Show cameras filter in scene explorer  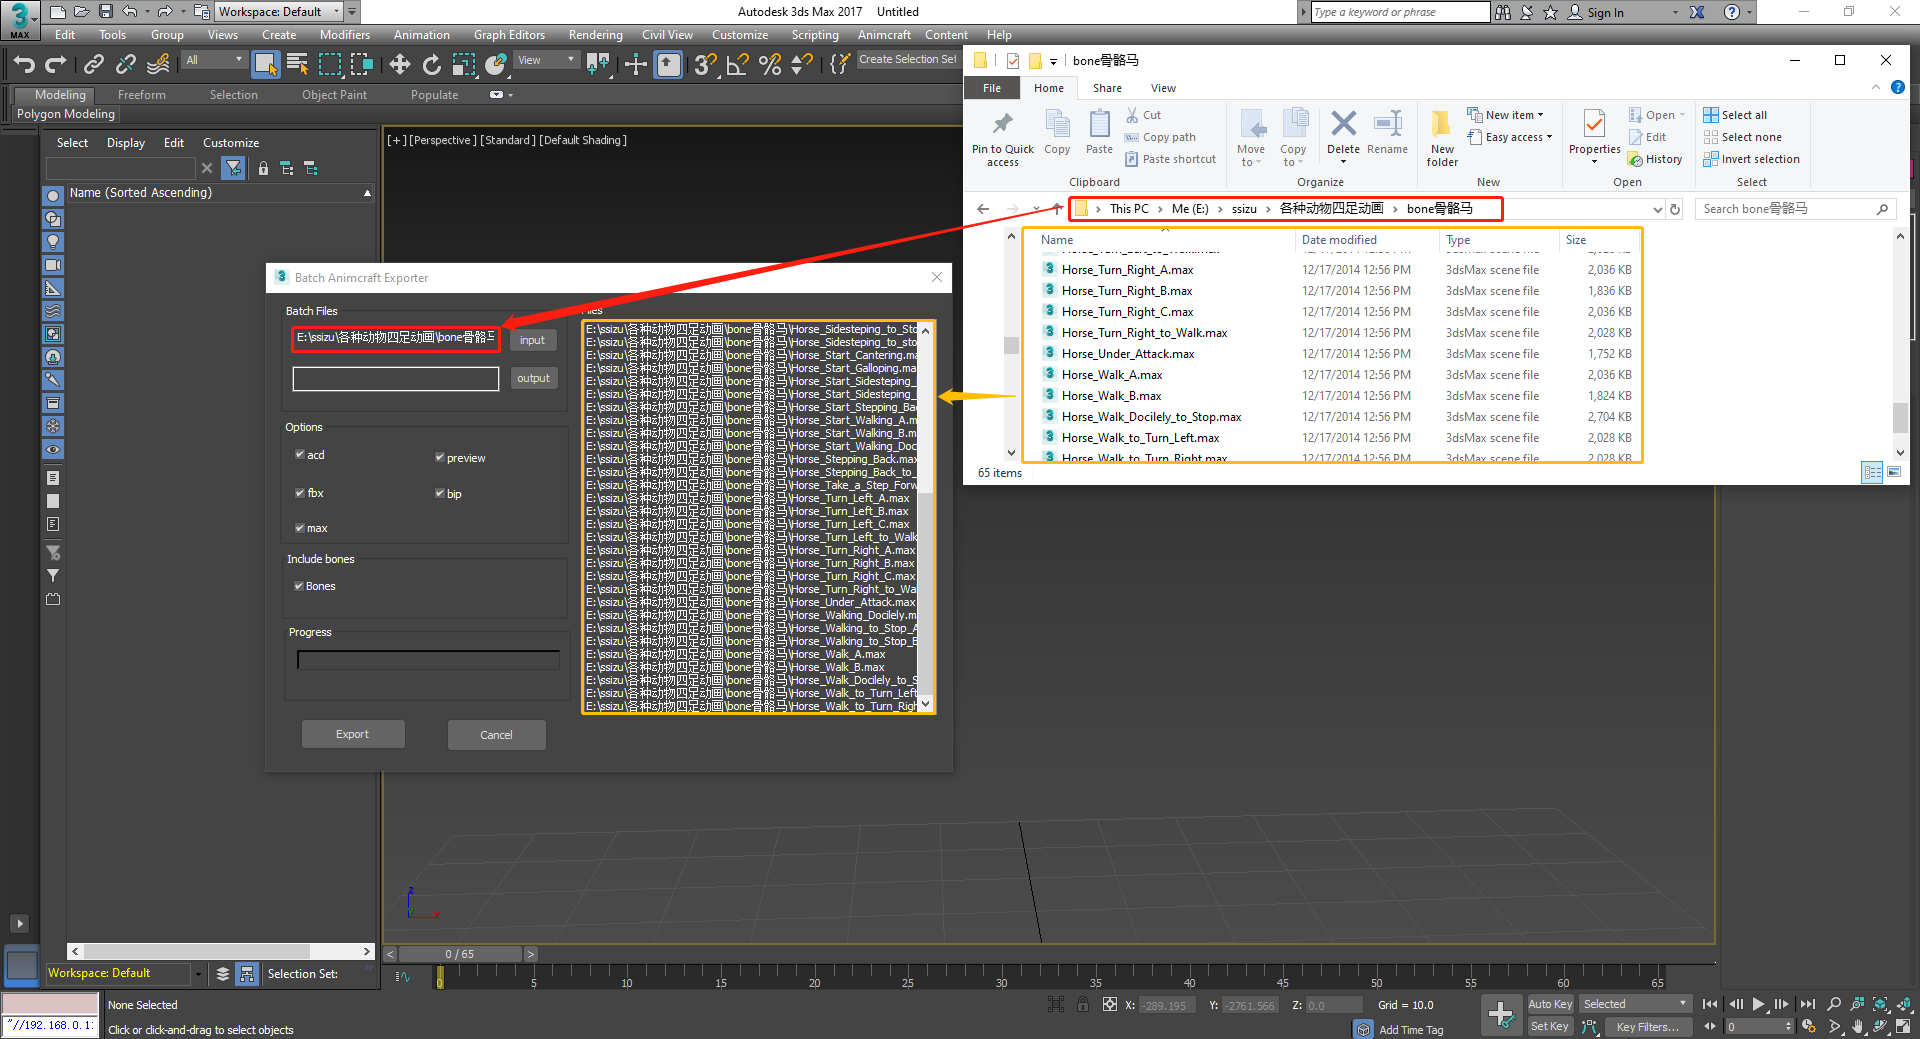pos(53,265)
